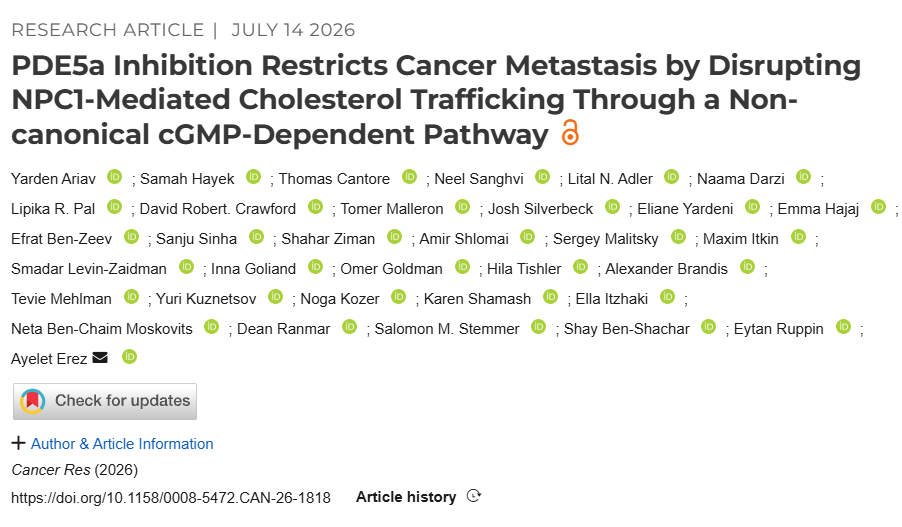Viewport: 902px width, 527px height.
Task: Open the ORCID icon beside Eytan Ruppin
Action: coord(843,327)
